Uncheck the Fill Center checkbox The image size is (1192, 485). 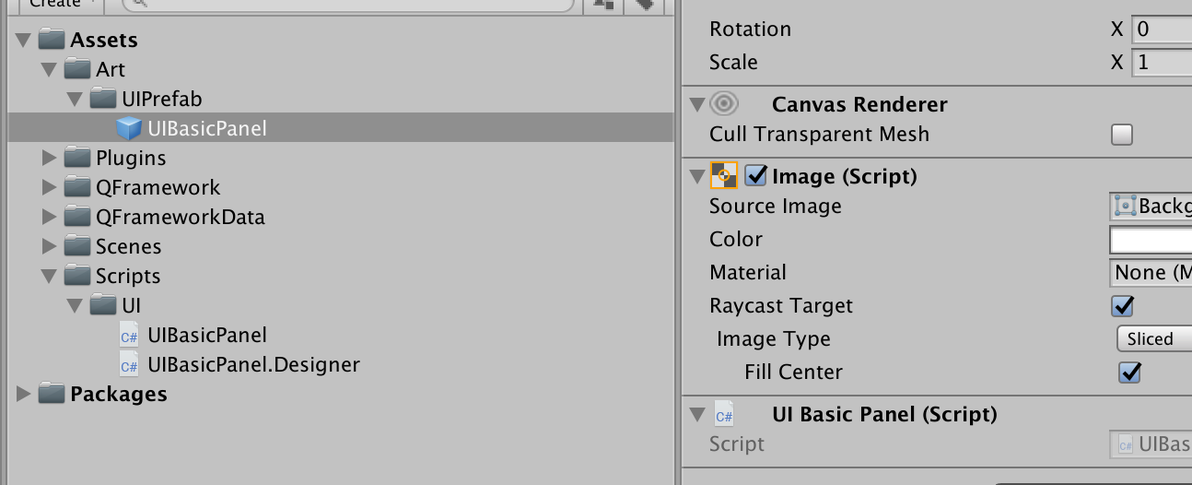point(1130,372)
